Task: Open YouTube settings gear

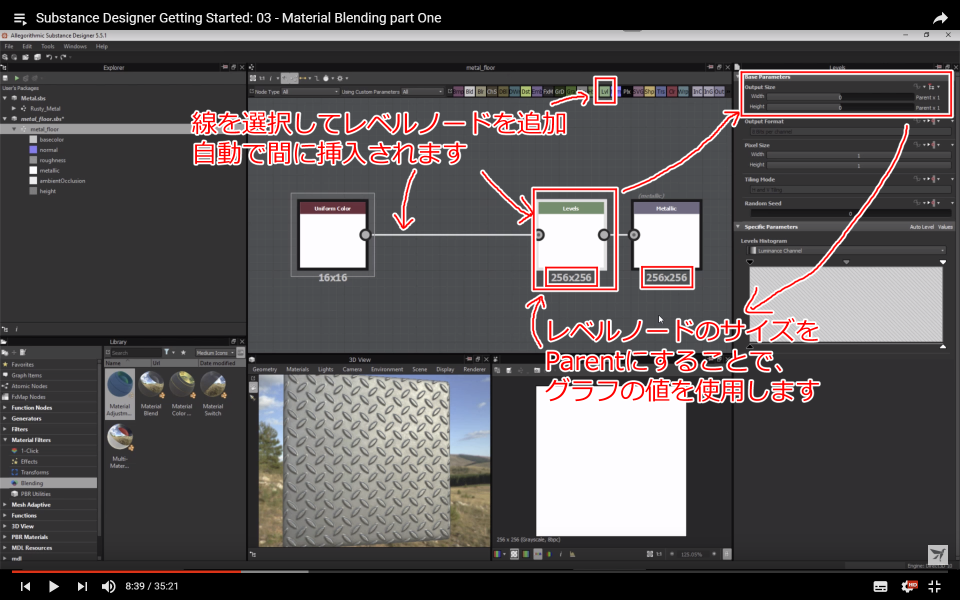Action: tap(909, 586)
